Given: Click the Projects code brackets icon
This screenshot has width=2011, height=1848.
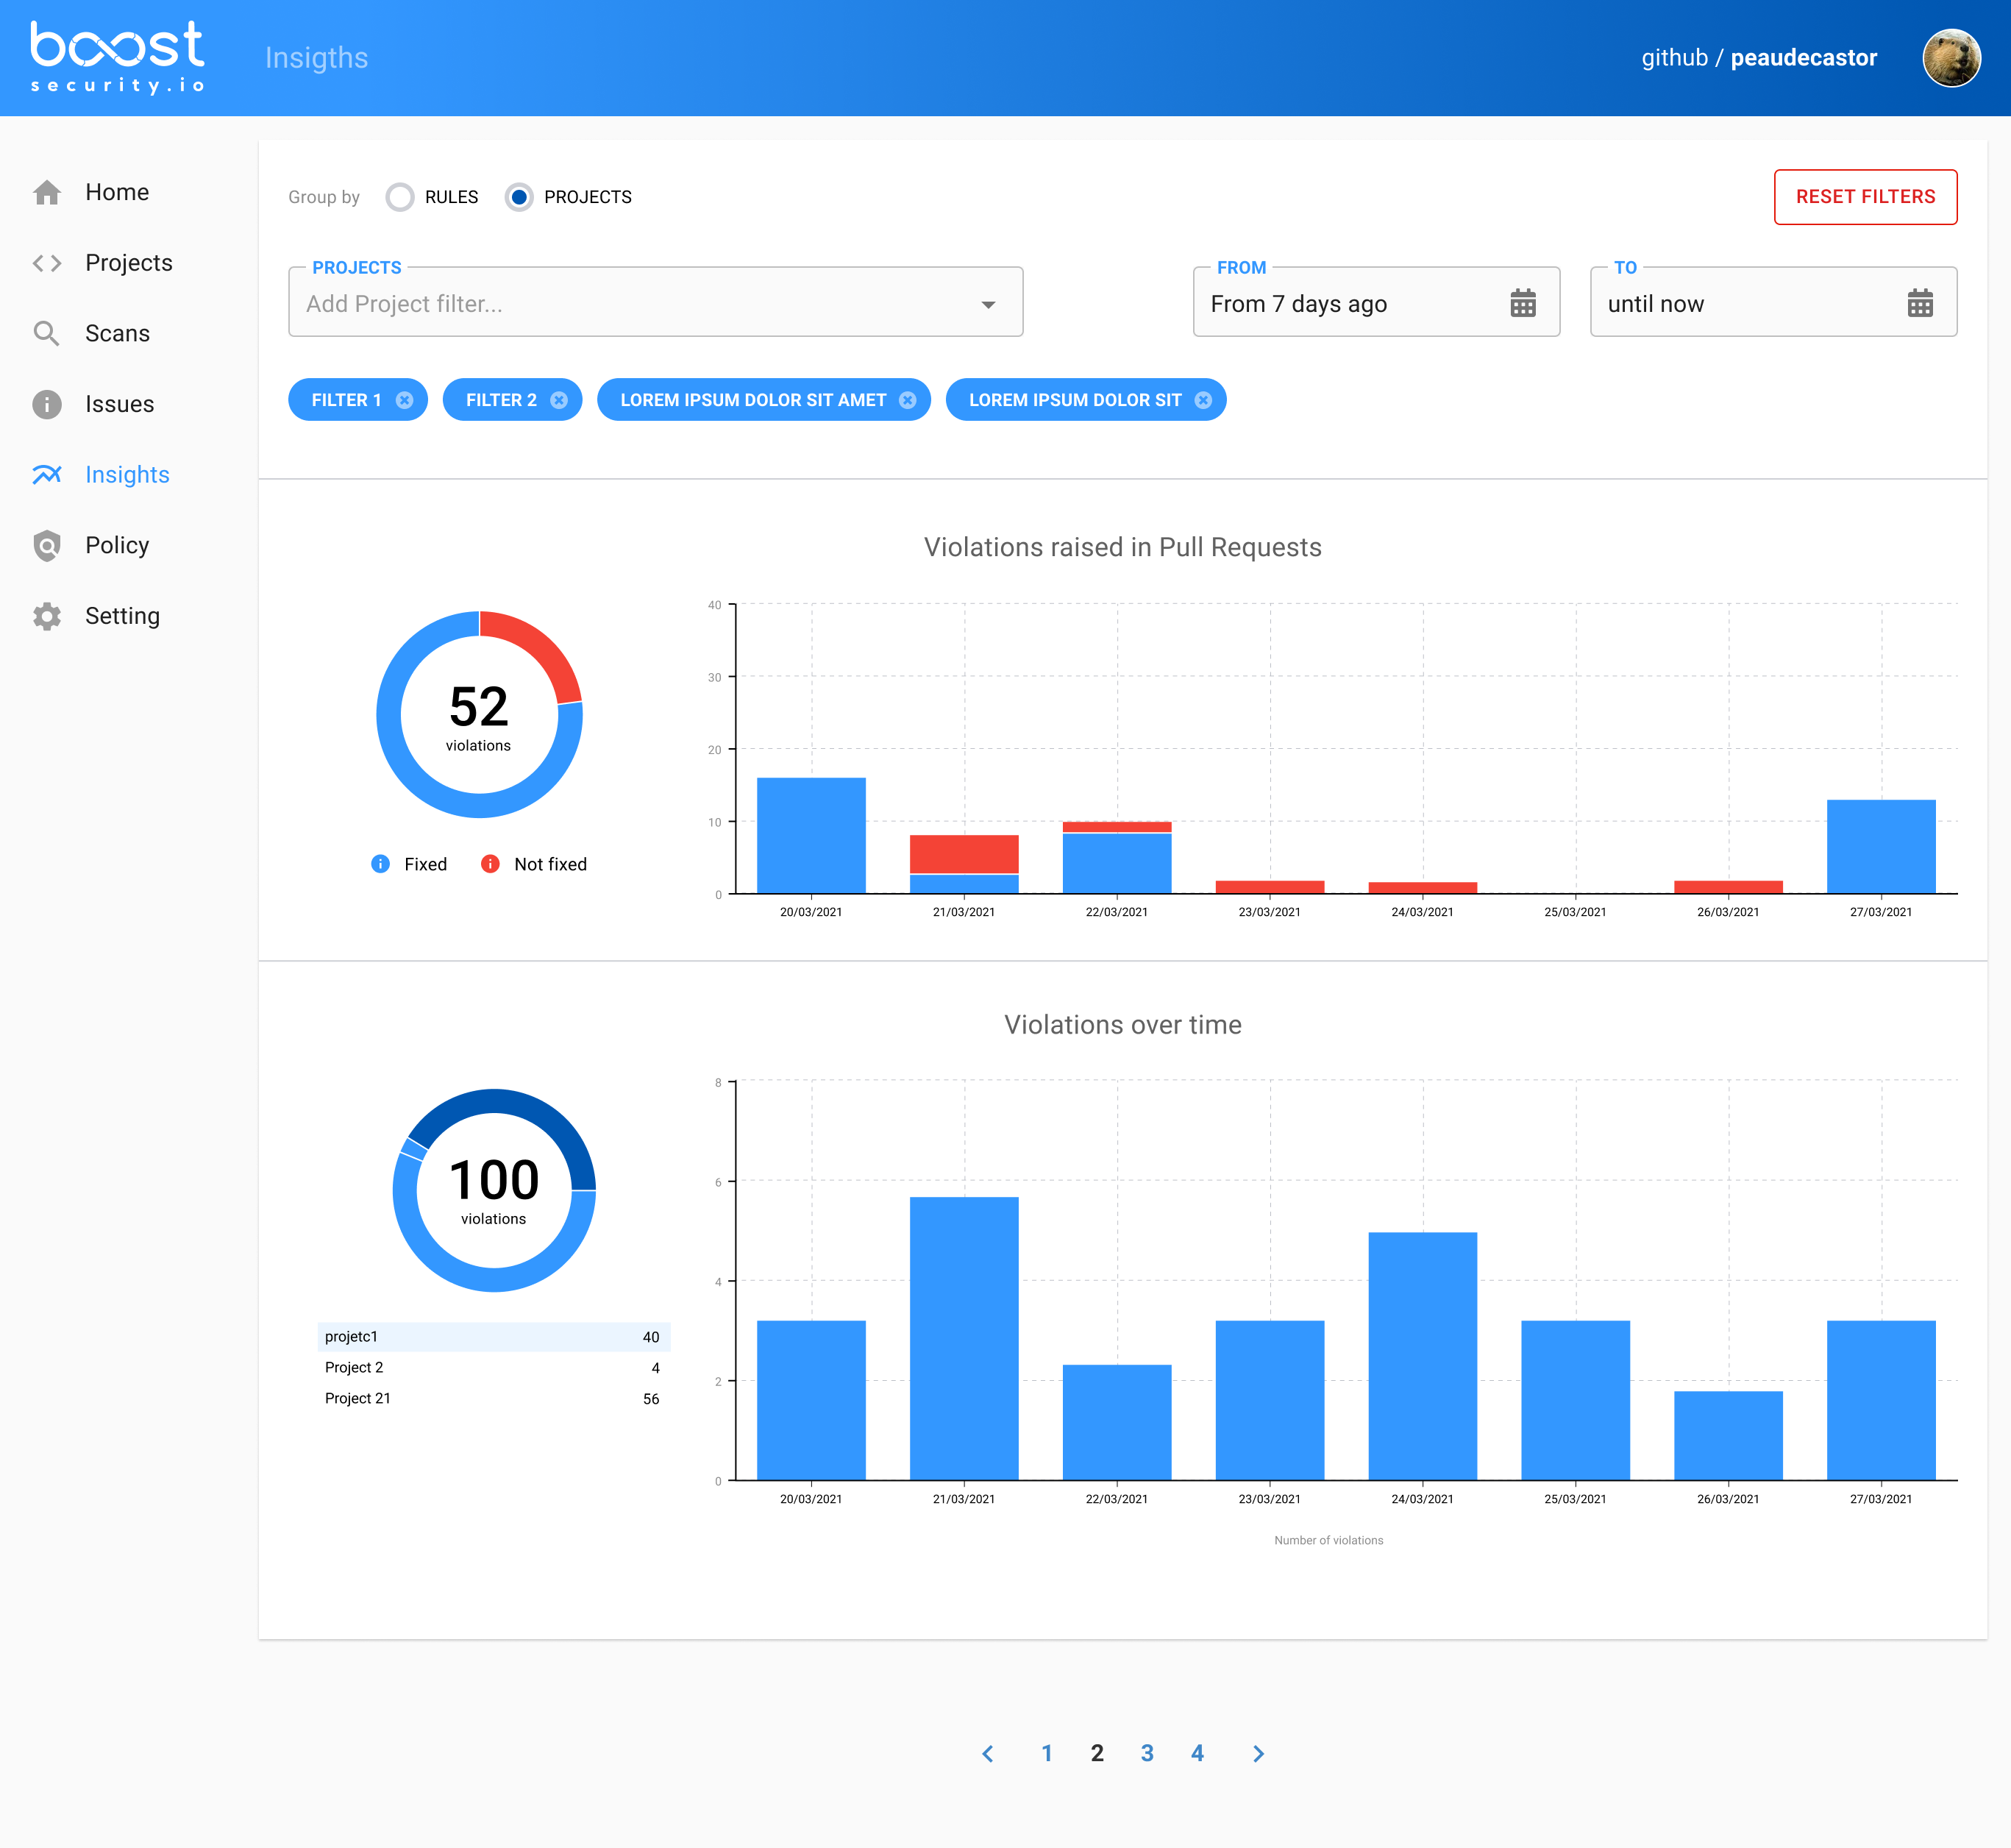Looking at the screenshot, I should pyautogui.click(x=47, y=263).
